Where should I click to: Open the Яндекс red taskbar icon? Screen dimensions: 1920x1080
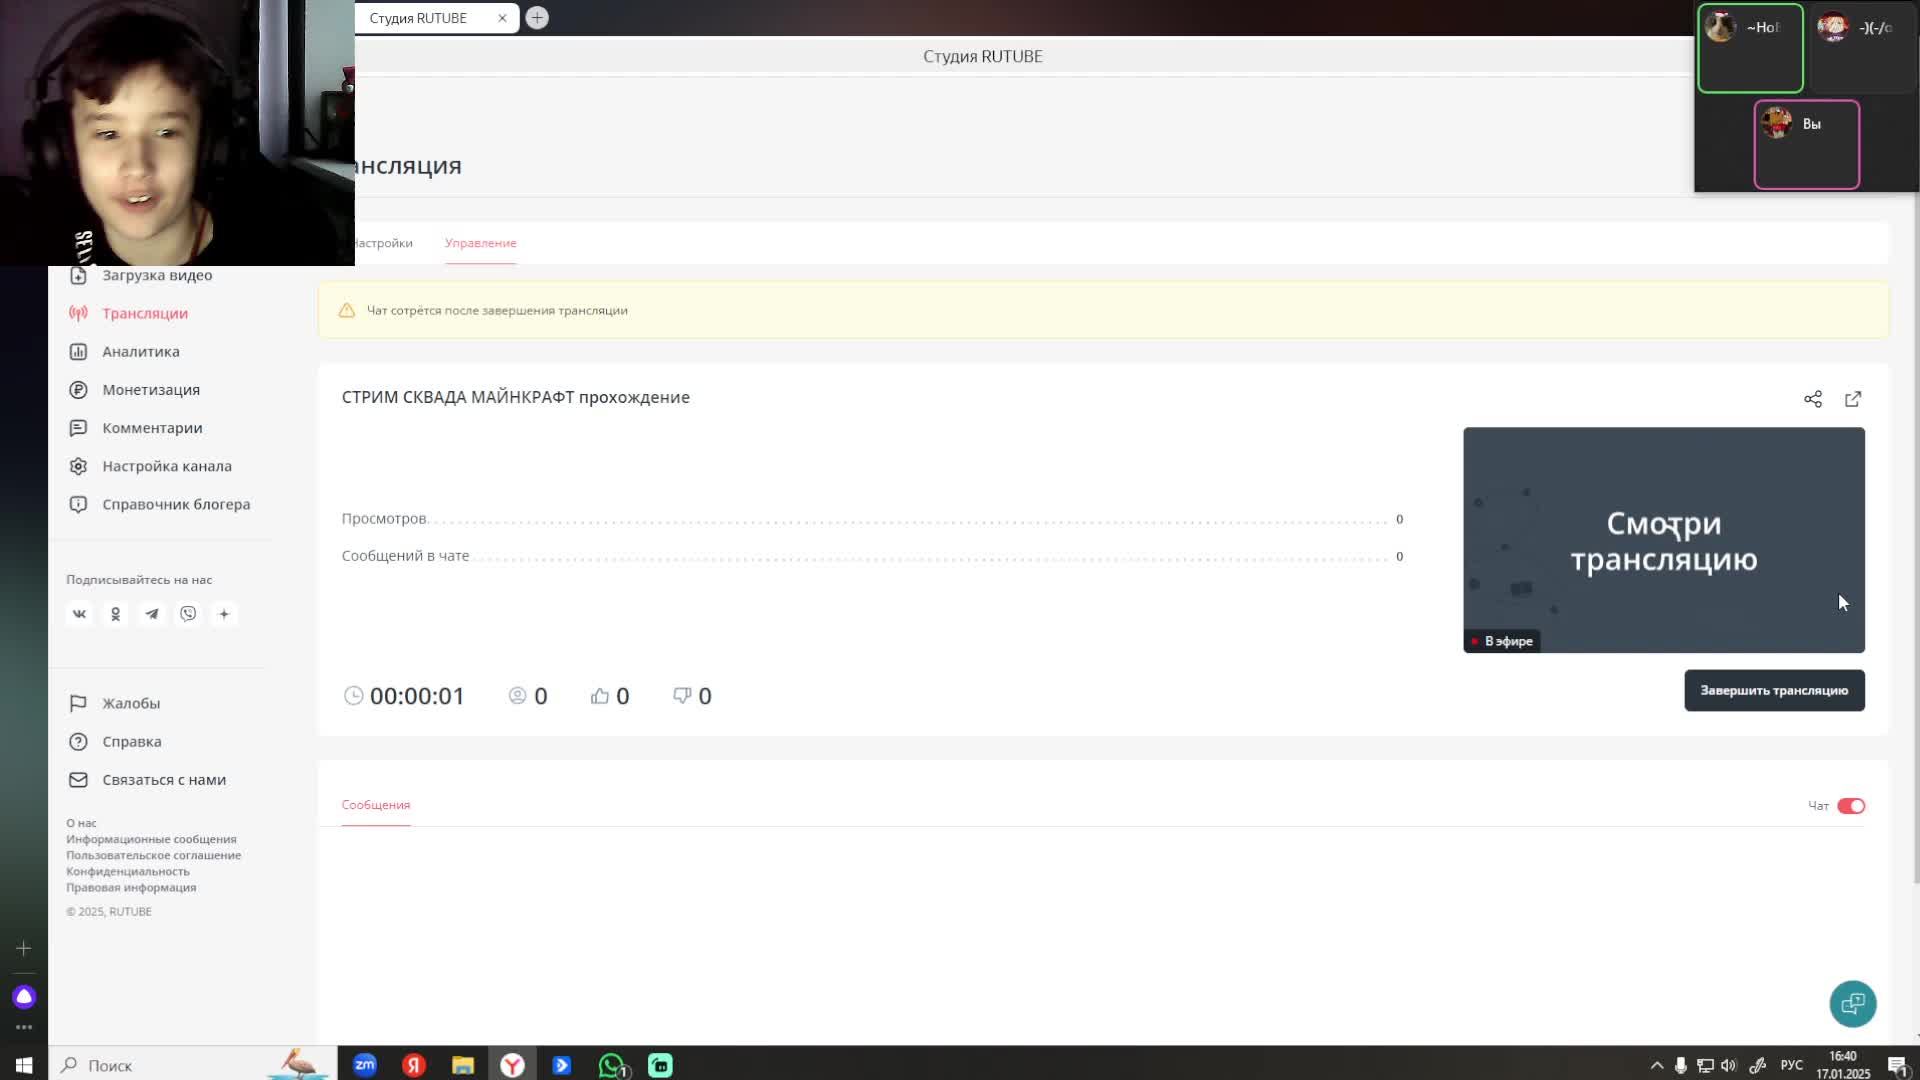[414, 1065]
